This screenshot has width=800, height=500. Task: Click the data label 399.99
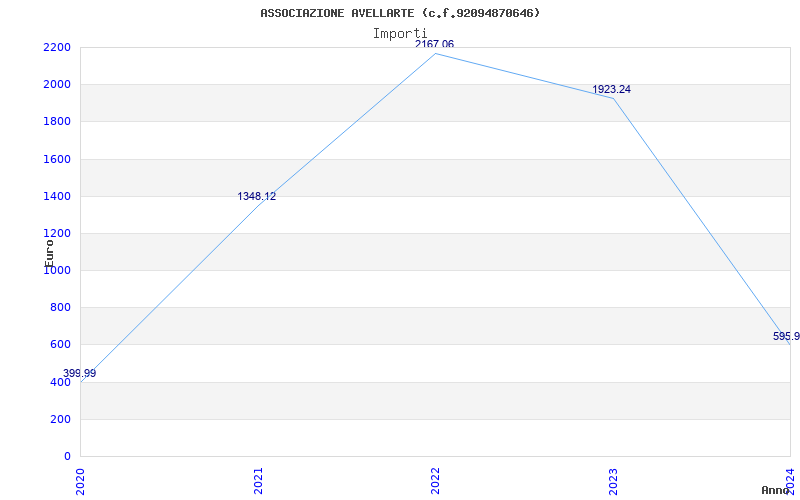click(x=80, y=373)
